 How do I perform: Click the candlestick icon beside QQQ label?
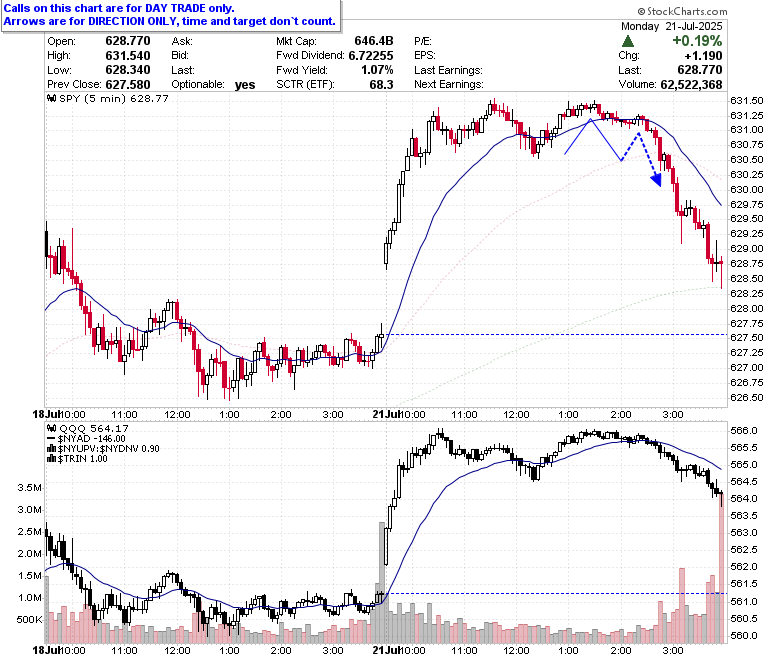click(51, 428)
